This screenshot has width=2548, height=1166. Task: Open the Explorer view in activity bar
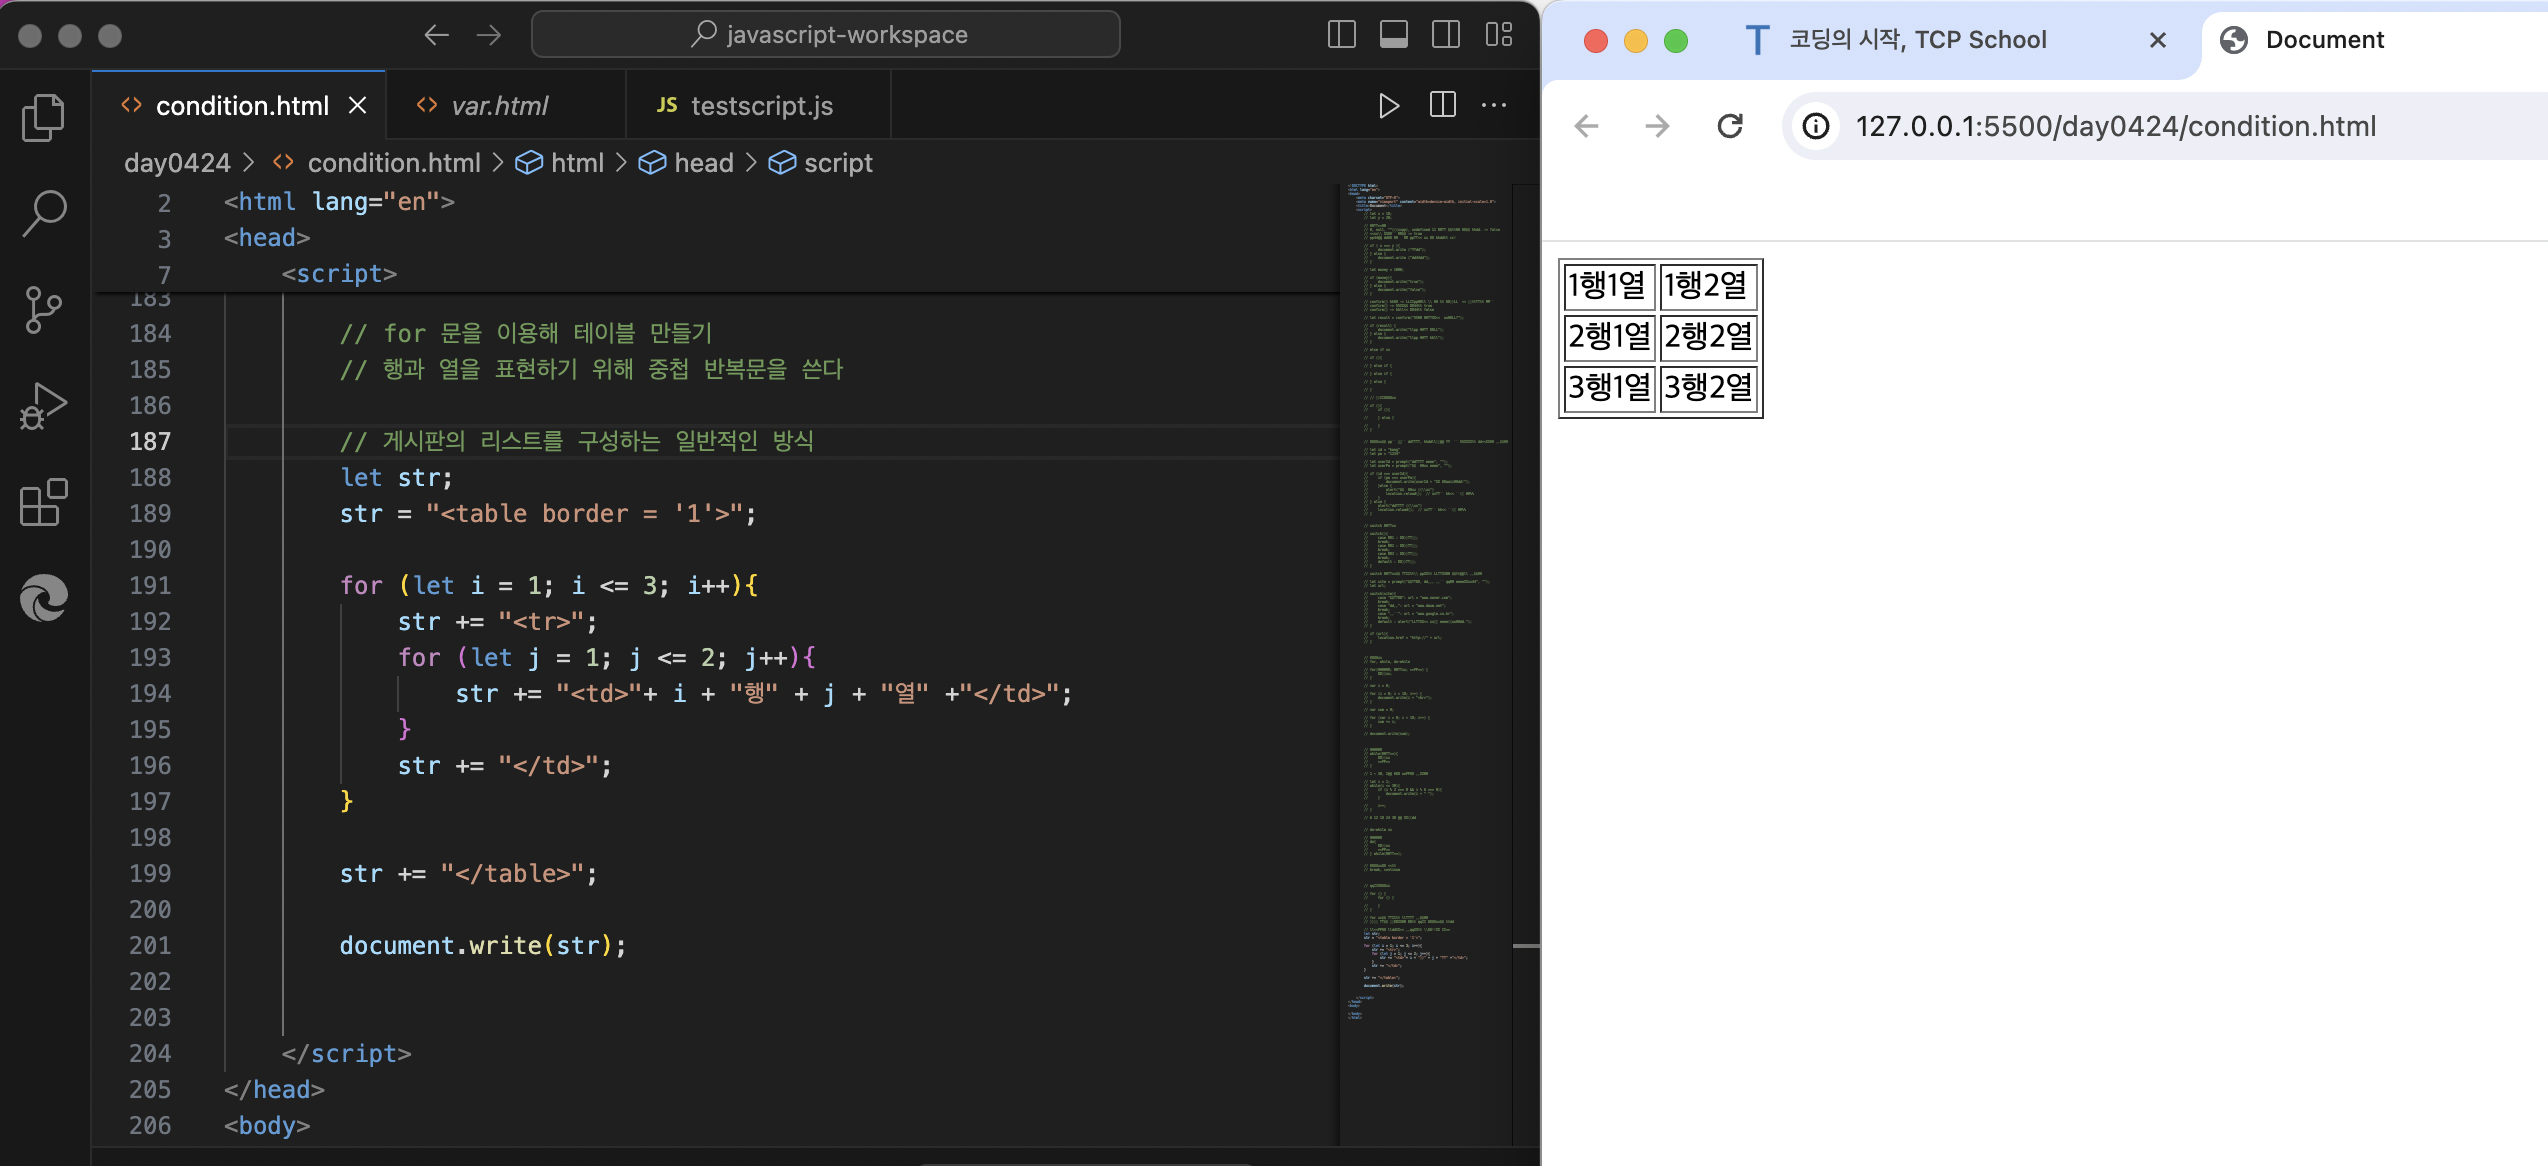43,118
